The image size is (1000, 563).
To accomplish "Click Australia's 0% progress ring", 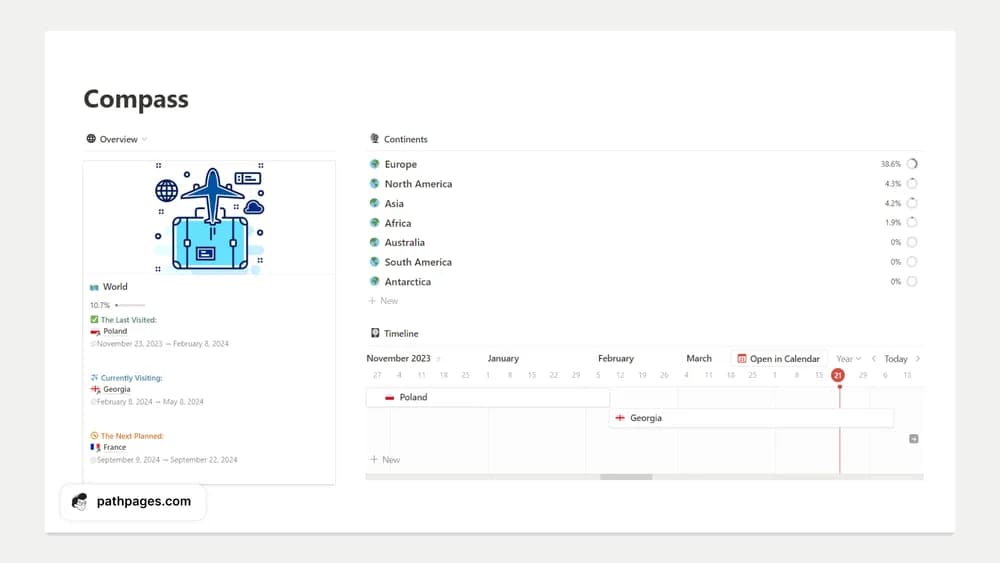I will point(912,242).
